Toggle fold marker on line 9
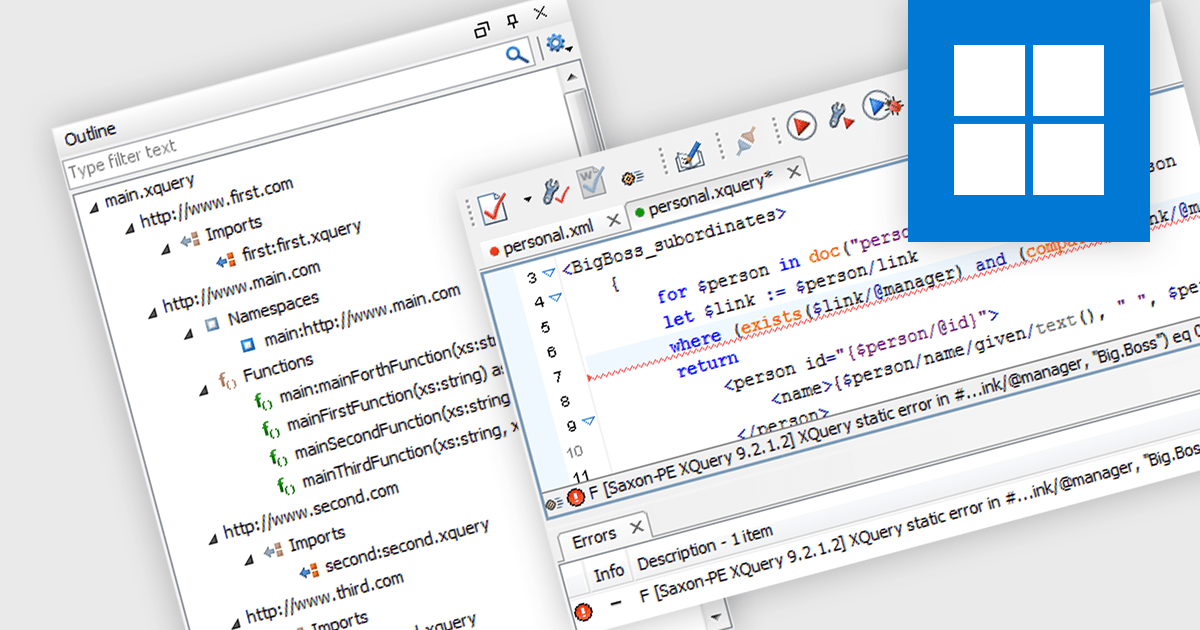The width and height of the screenshot is (1200, 630). pos(588,421)
